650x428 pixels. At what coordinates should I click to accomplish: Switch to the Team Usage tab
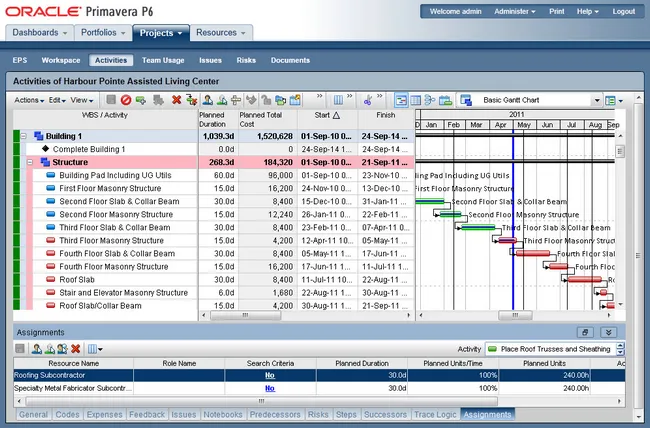tap(162, 60)
